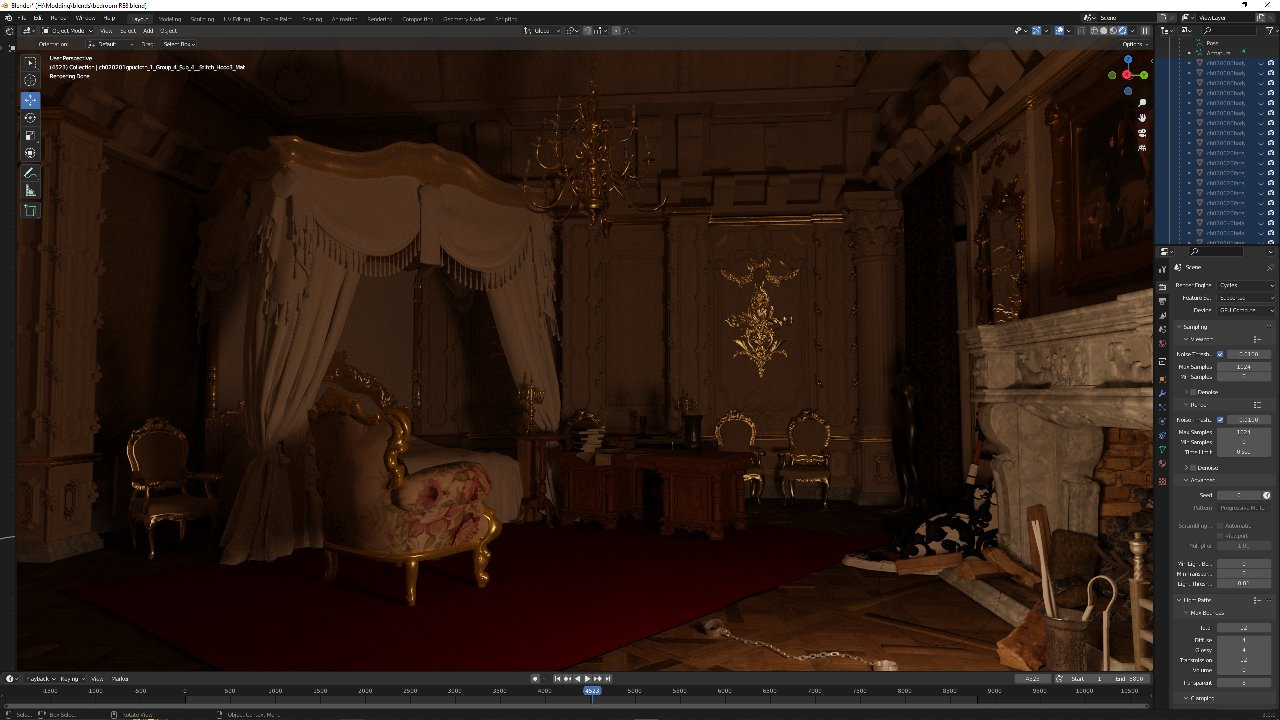Collapse the Light Paths panel

coord(1196,600)
